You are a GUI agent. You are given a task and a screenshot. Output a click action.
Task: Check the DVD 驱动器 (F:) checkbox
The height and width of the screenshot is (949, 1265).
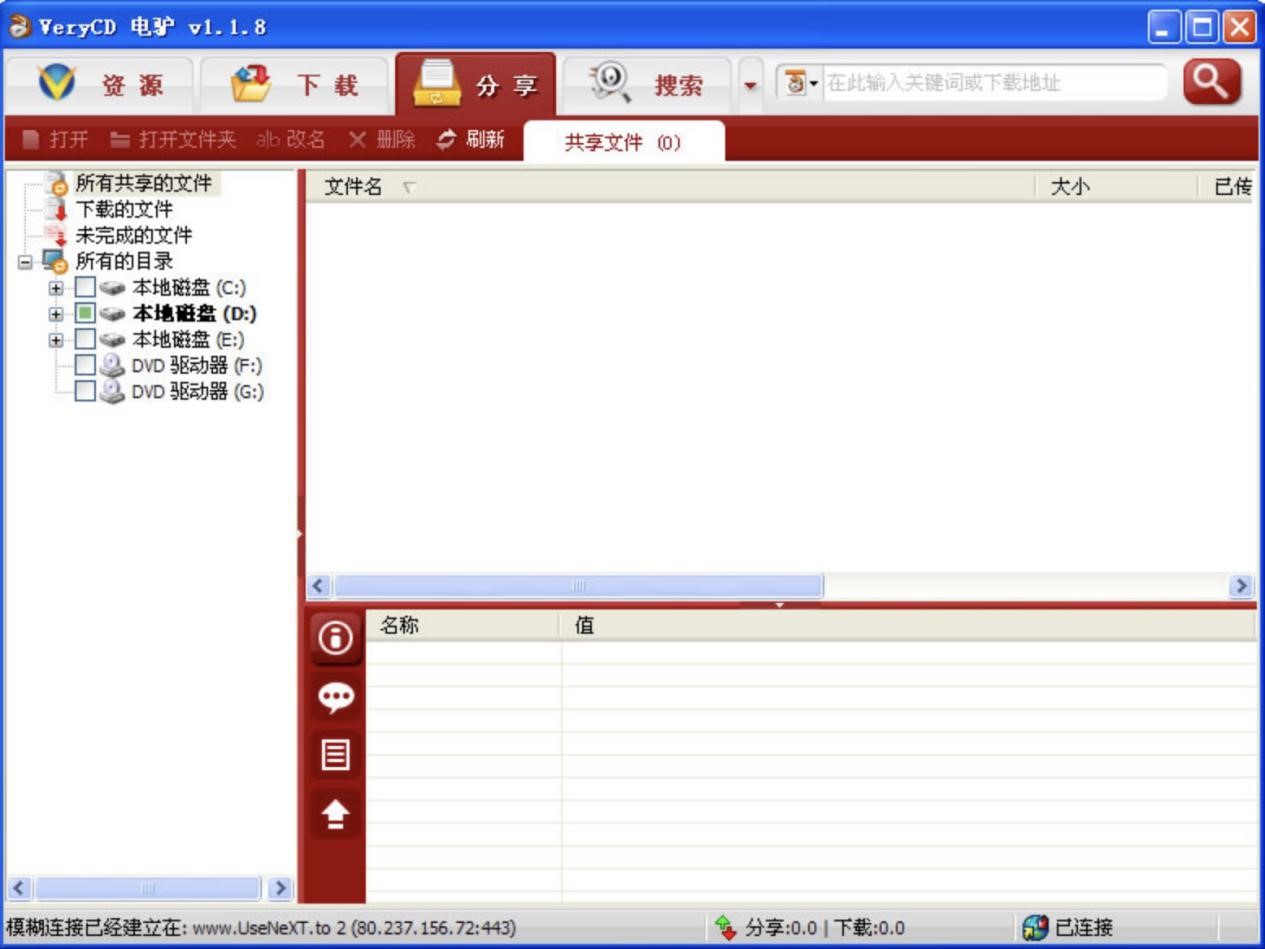pos(84,366)
